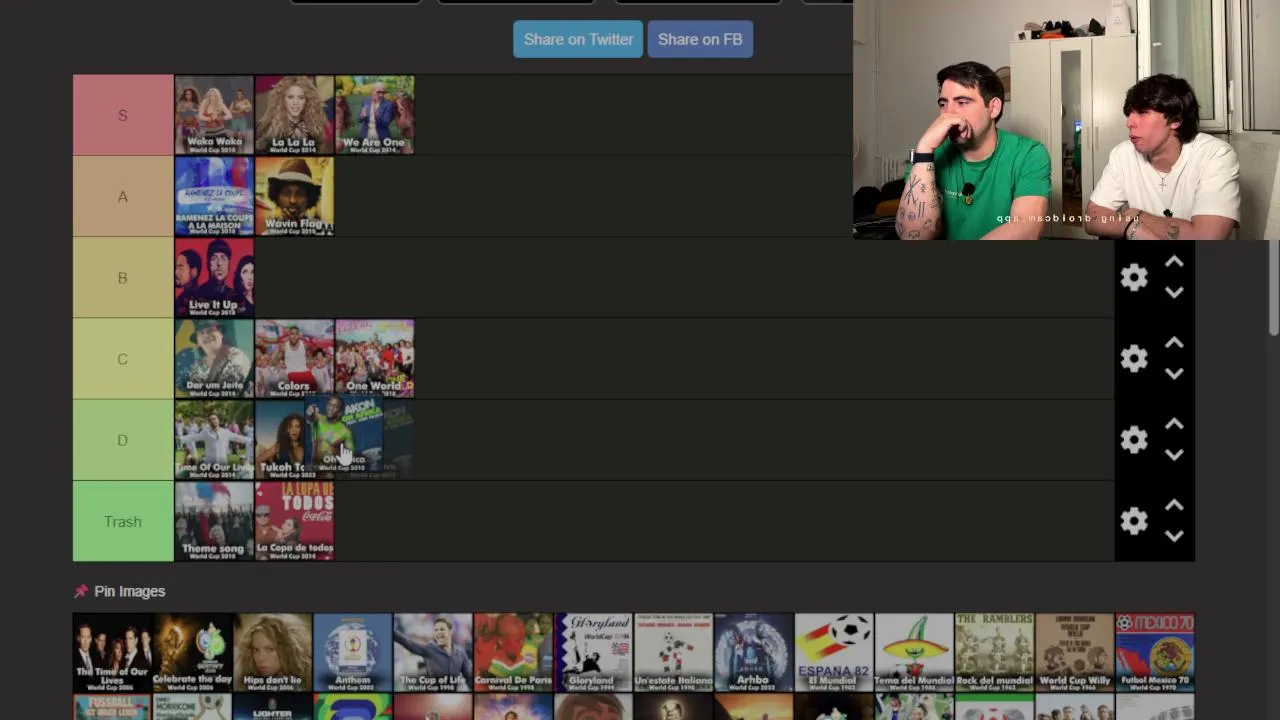Select the Trash tier label
1280x720 pixels.
tap(123, 521)
